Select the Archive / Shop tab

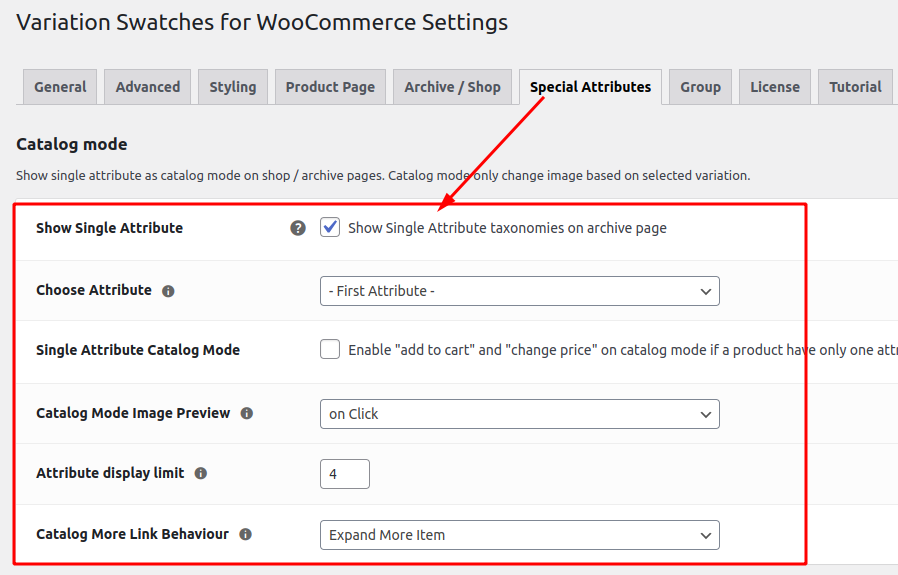click(x=452, y=87)
